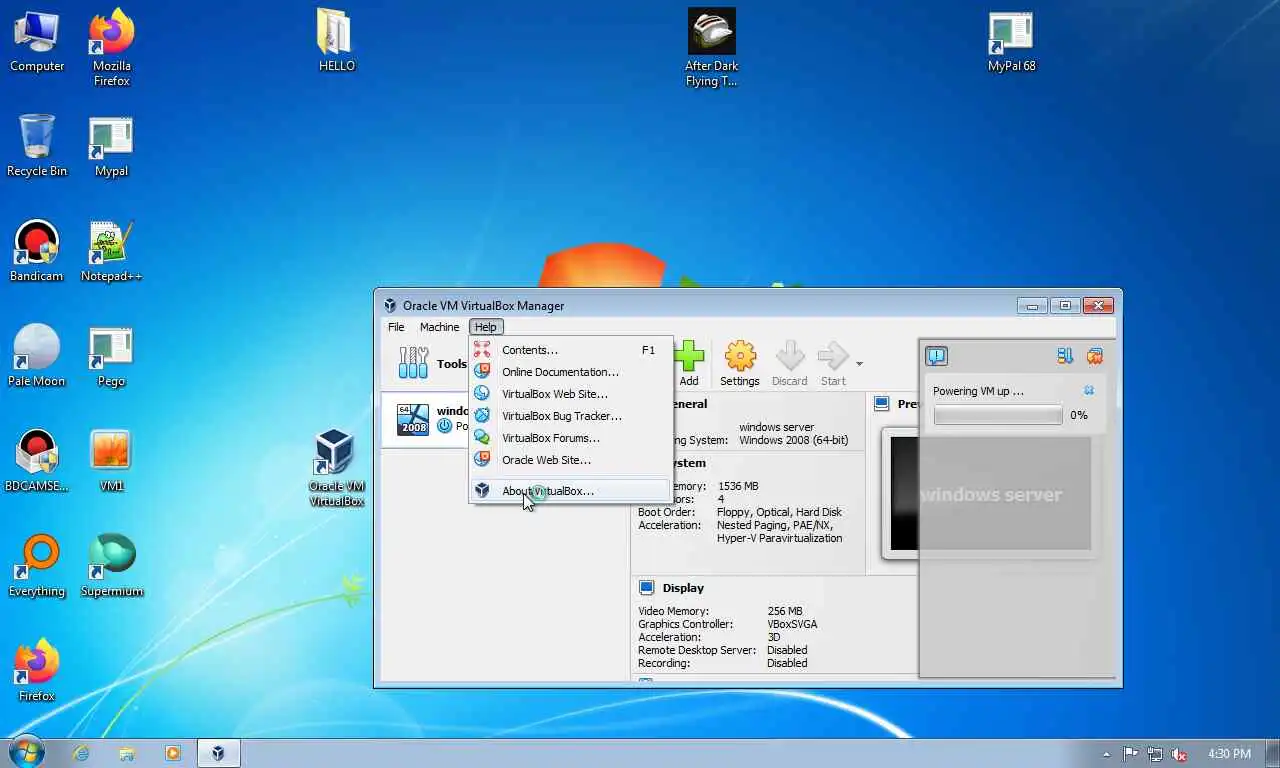
Task: Open Windows Media Player from taskbar
Action: click(x=172, y=753)
